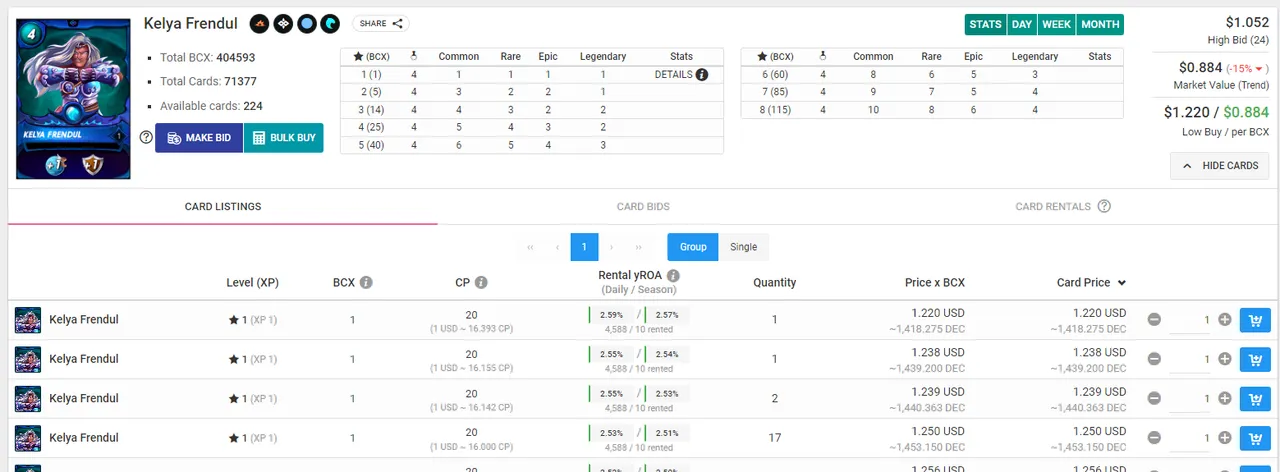Viewport: 1280px width, 472px height.
Task: Click the $1.220 low buy price
Action: pos(1187,113)
